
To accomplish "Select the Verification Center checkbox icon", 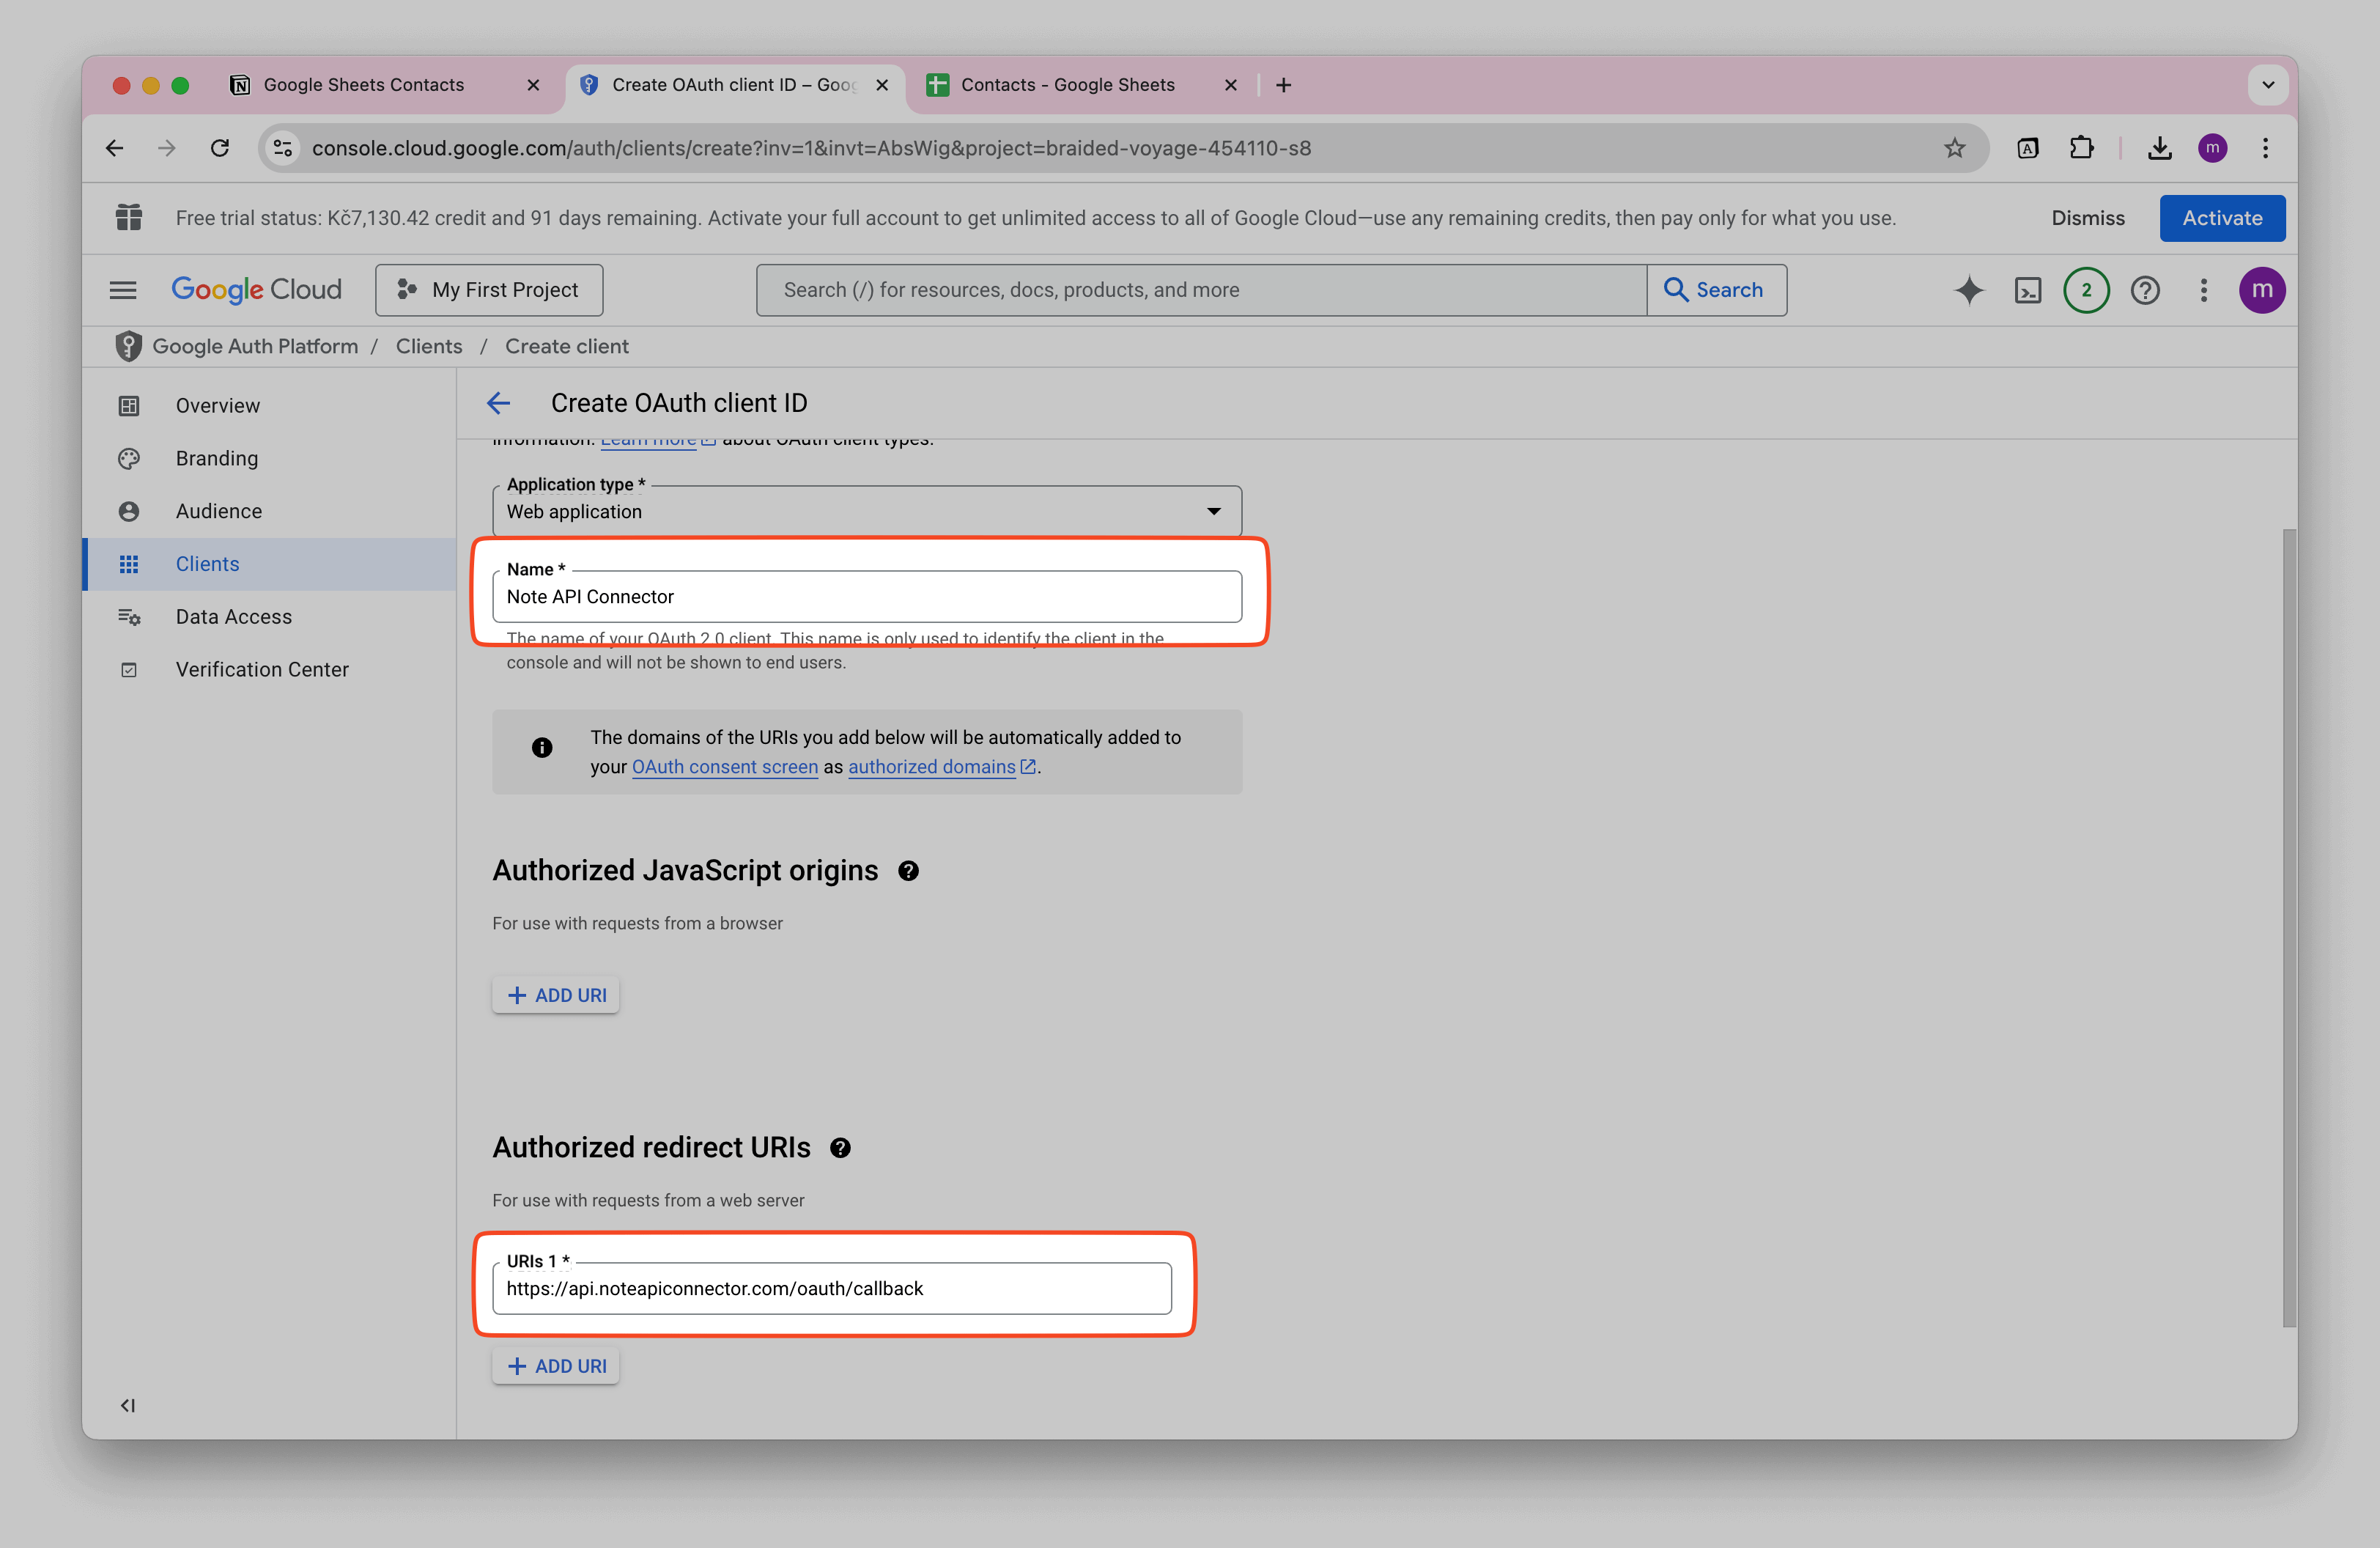I will (x=129, y=669).
